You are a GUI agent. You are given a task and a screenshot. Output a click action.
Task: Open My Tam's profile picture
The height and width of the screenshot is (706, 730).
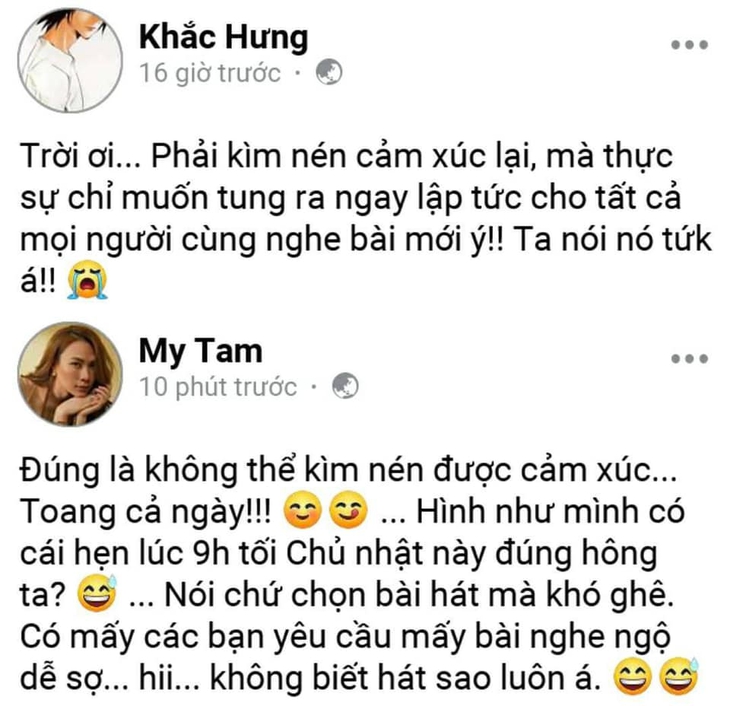(x=70, y=374)
